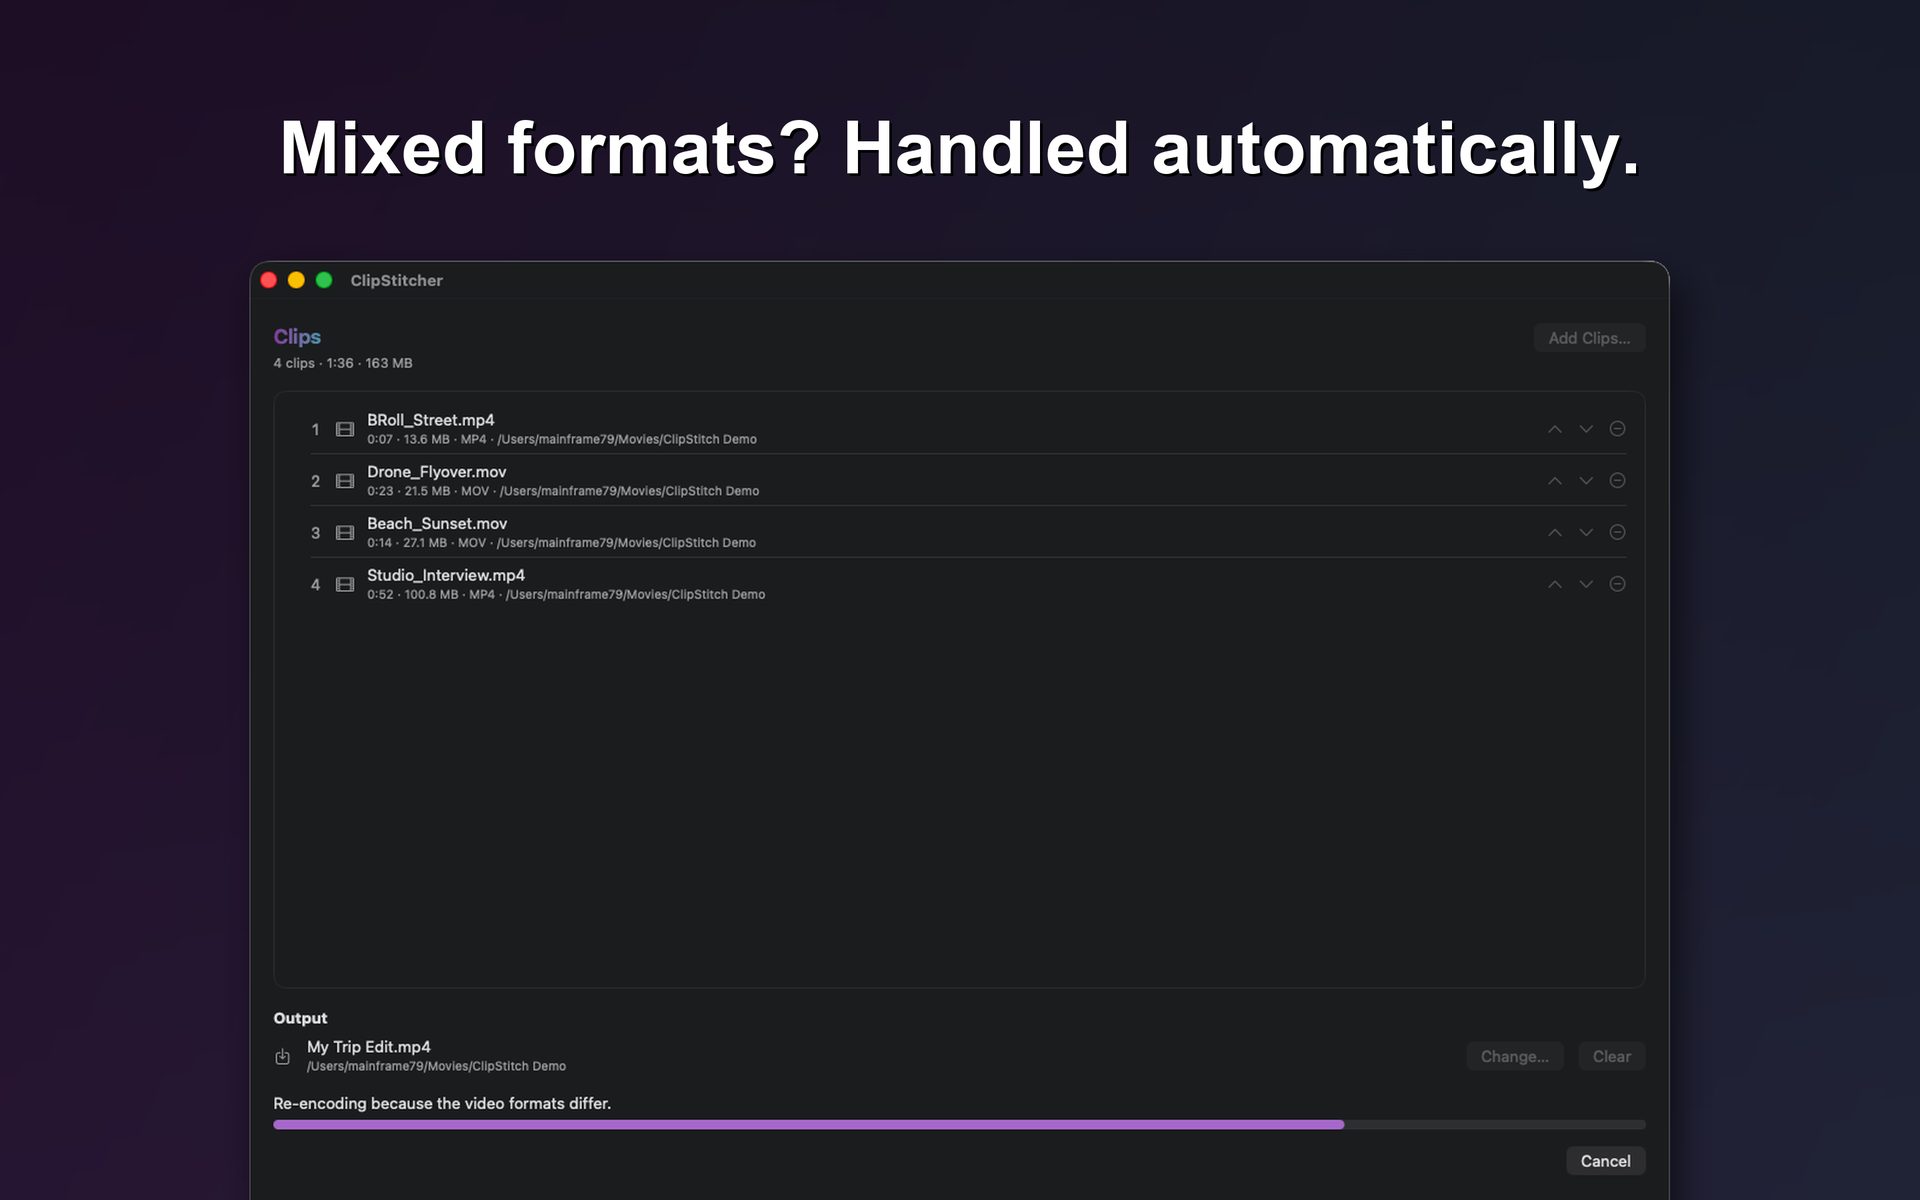Move Studio_Interview.mp4 down in order
This screenshot has width=1920, height=1200.
(x=1586, y=584)
